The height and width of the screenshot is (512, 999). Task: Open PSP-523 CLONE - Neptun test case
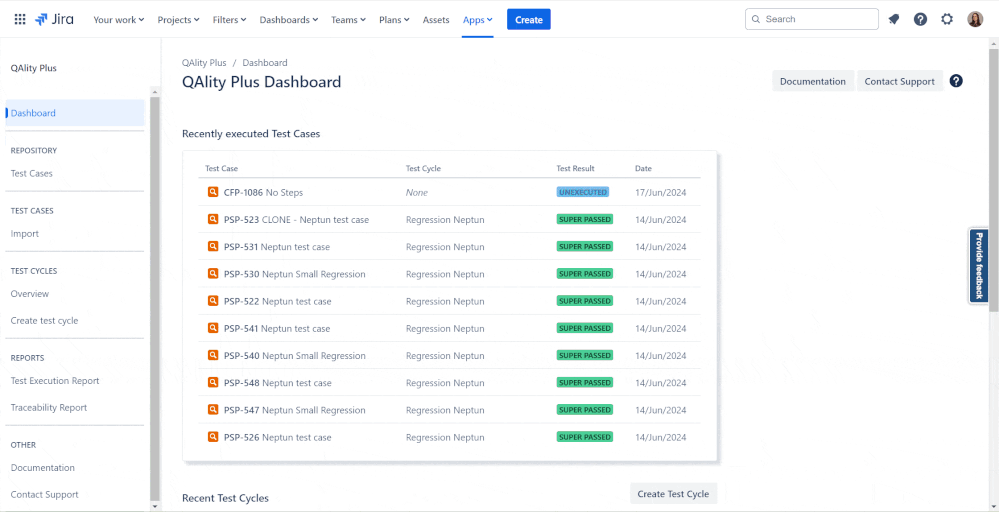pos(296,220)
